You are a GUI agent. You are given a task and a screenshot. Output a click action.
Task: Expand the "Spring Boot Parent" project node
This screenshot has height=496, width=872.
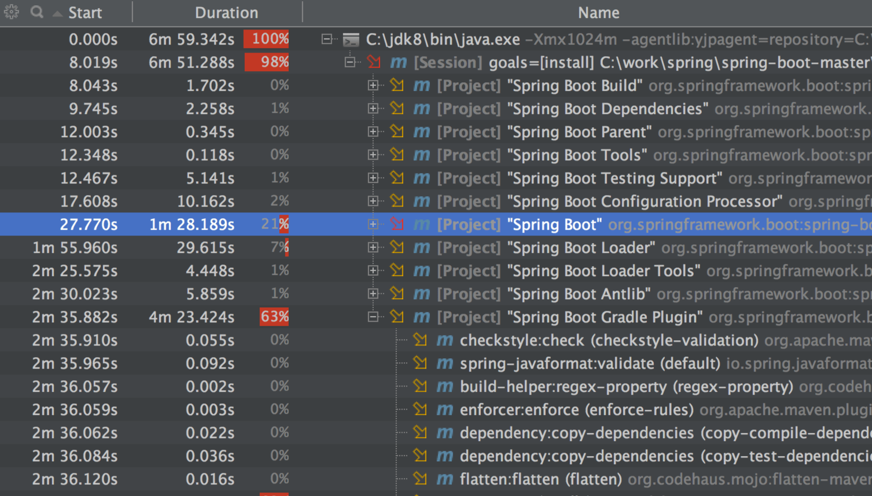tap(373, 132)
